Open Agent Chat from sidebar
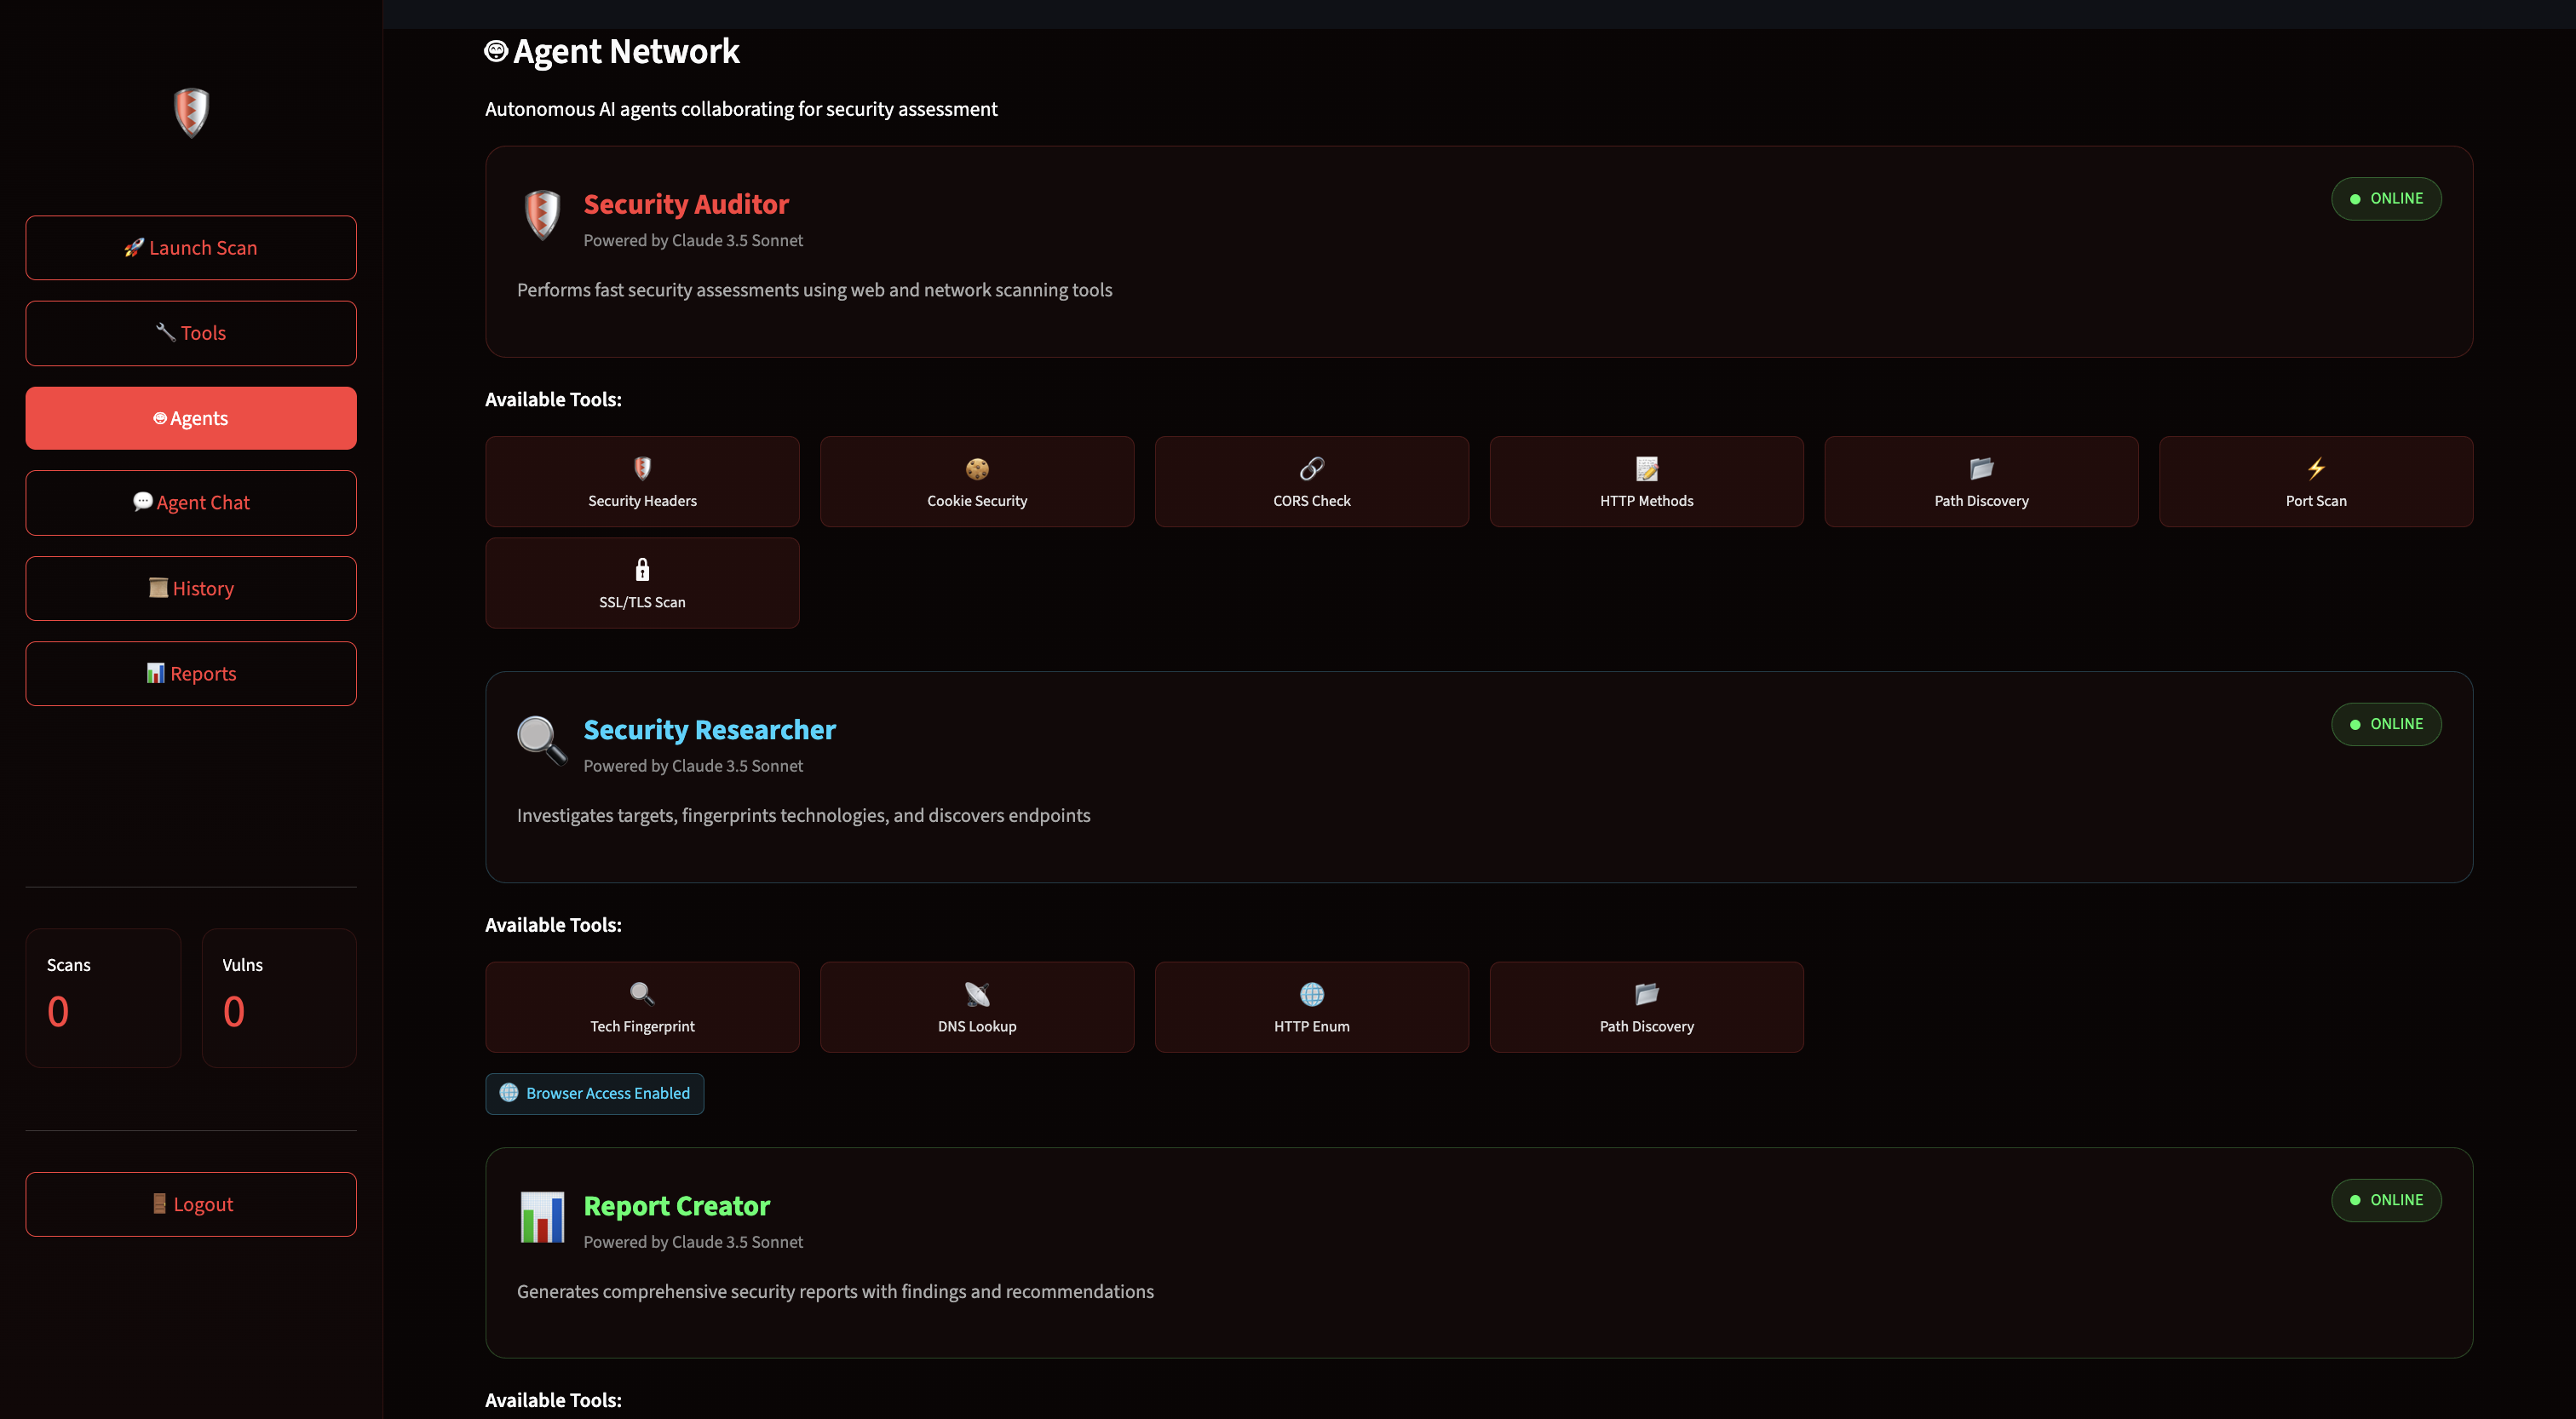This screenshot has height=1419, width=2576. pos(191,503)
